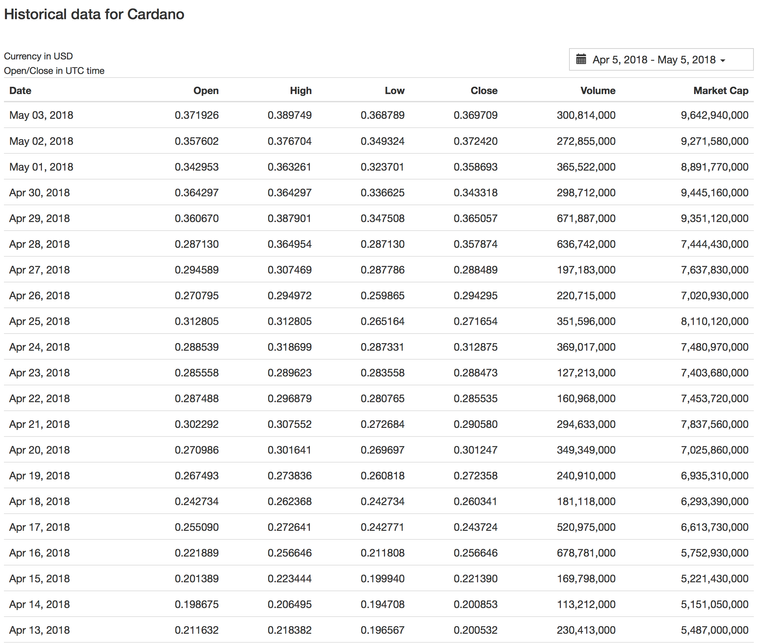768x644 pixels.
Task: Click the date cell Apr 14, 2018
Action: [x=39, y=604]
